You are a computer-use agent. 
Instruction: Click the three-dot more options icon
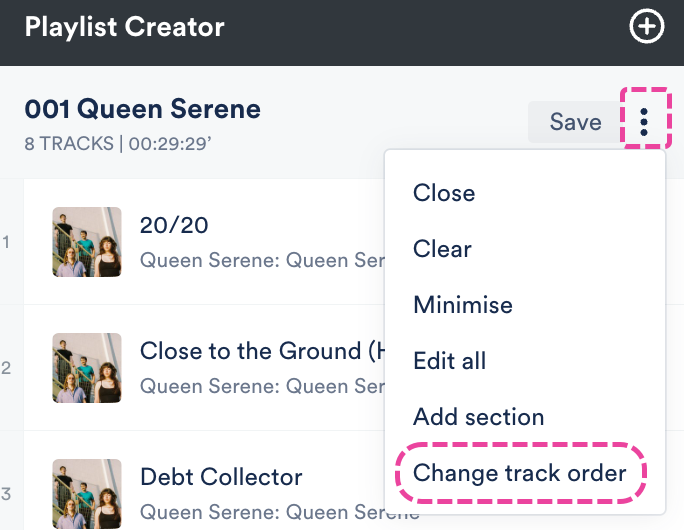pyautogui.click(x=645, y=122)
